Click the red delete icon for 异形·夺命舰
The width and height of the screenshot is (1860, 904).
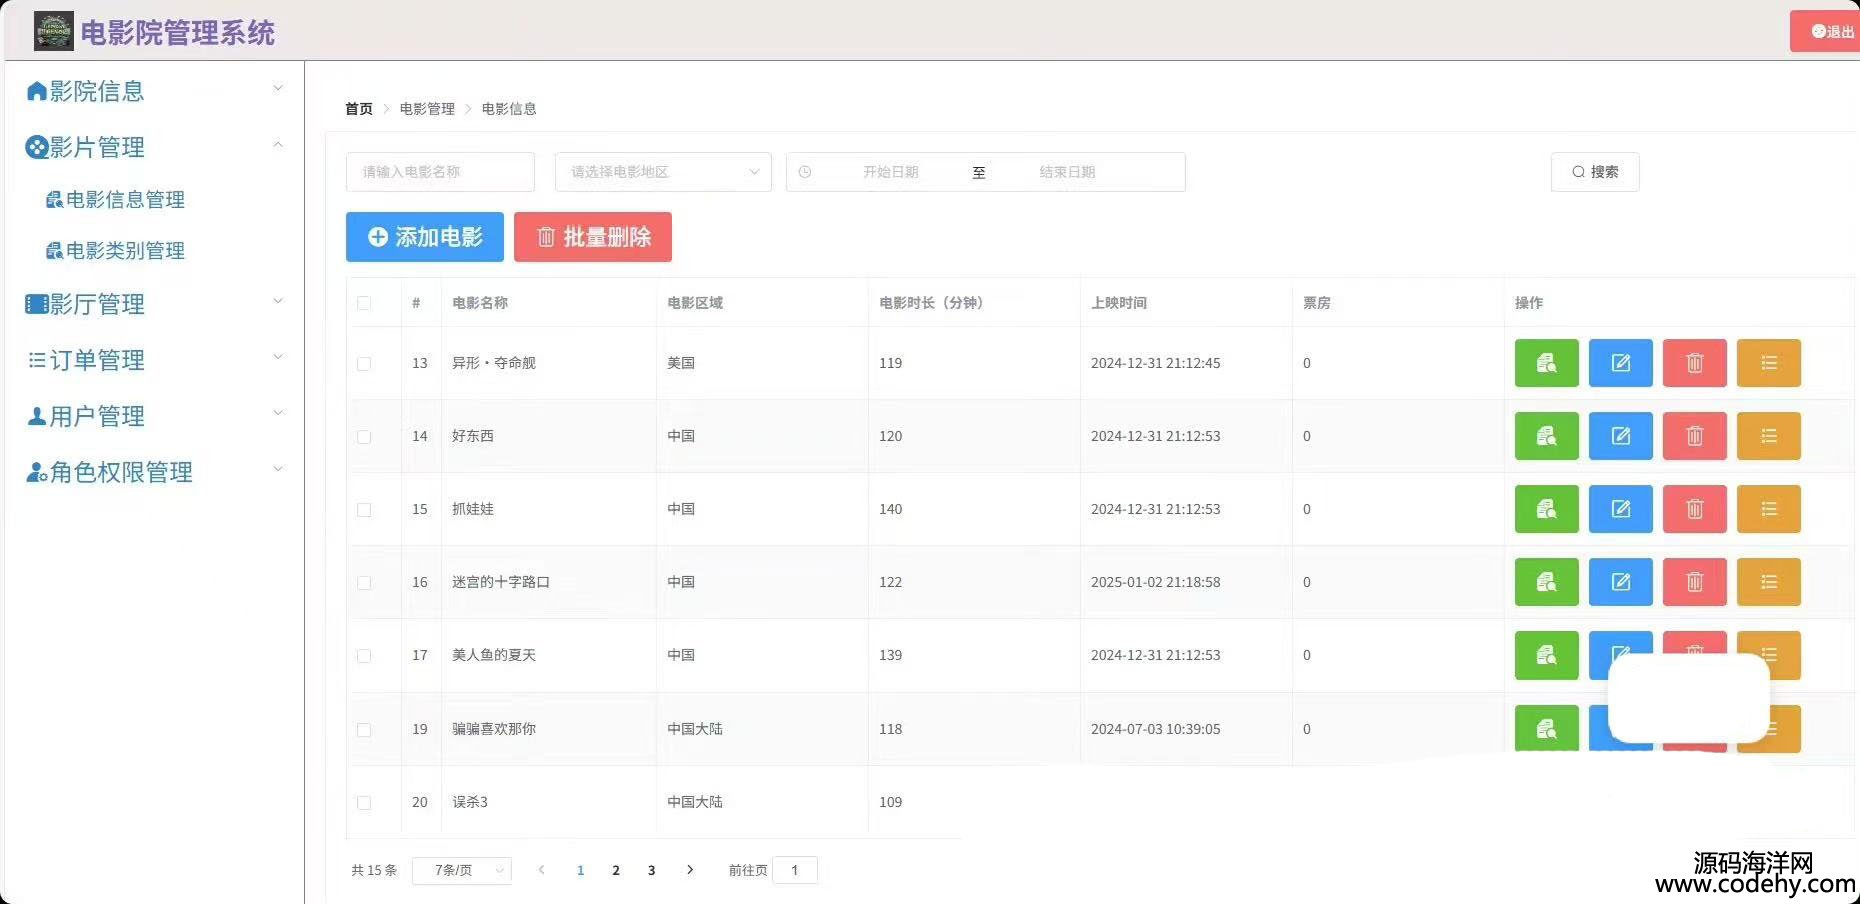coord(1694,363)
